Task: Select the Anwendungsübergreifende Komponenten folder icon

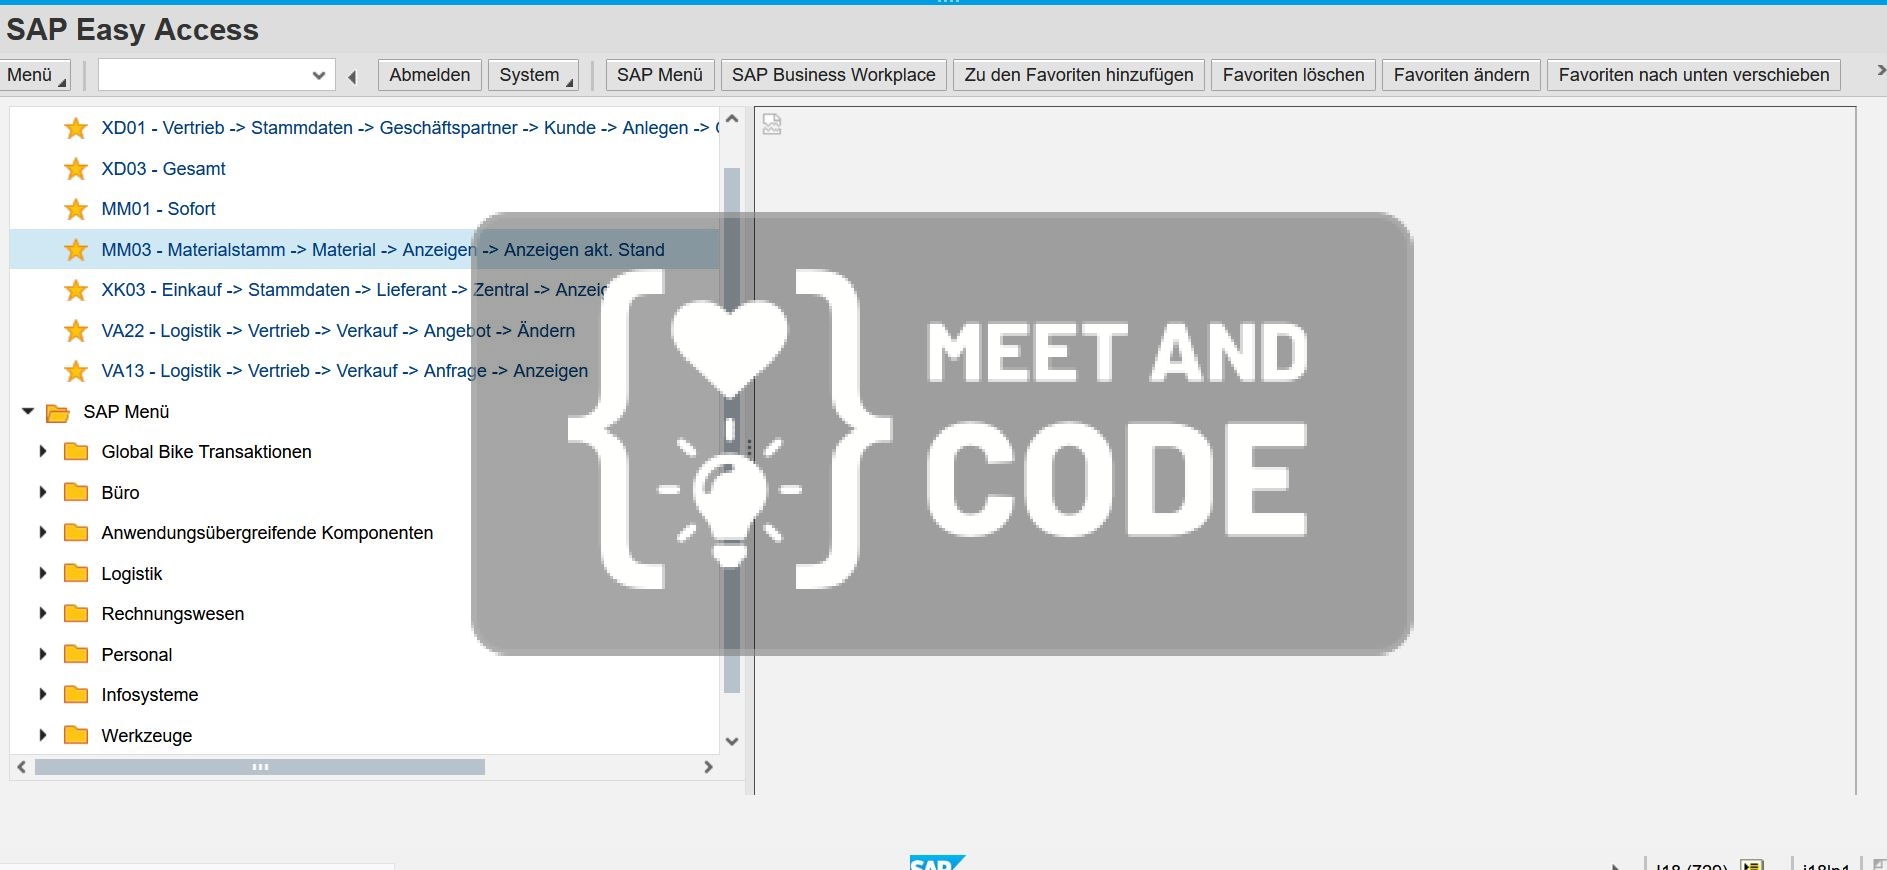Action: point(76,533)
